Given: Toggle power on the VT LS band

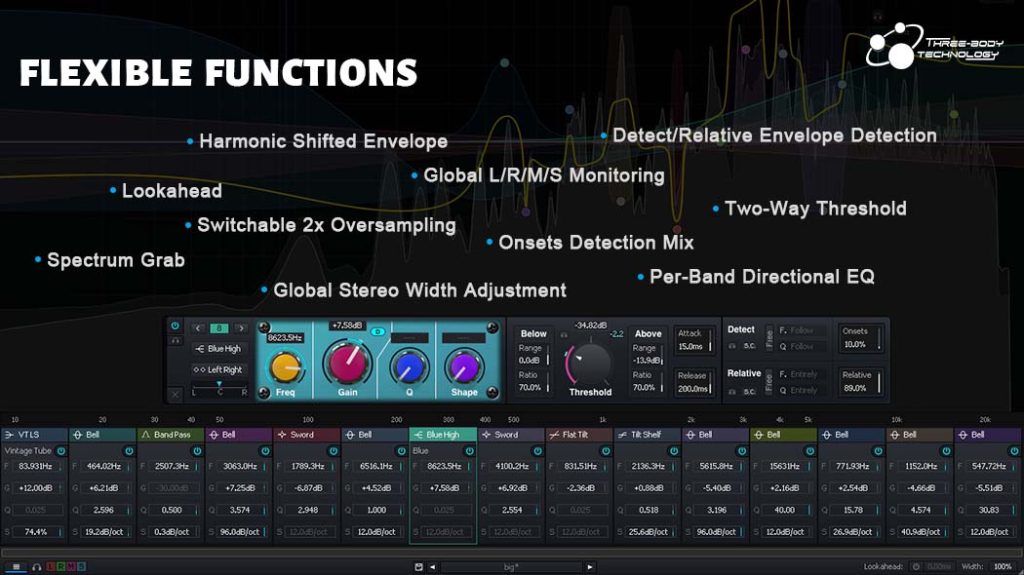Looking at the screenshot, I should pos(61,451).
